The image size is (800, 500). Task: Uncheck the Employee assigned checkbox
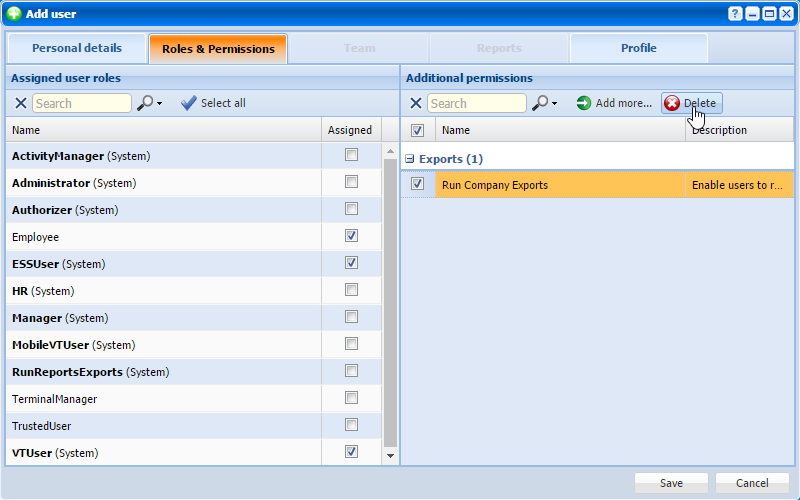[351, 236]
